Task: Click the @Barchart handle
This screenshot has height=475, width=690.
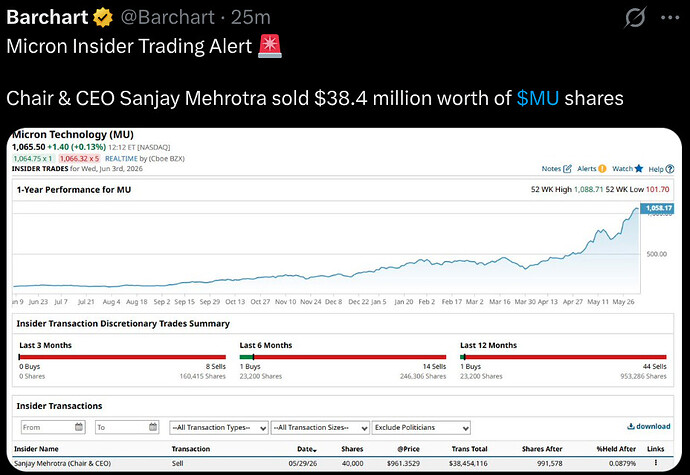Action: tap(167, 18)
